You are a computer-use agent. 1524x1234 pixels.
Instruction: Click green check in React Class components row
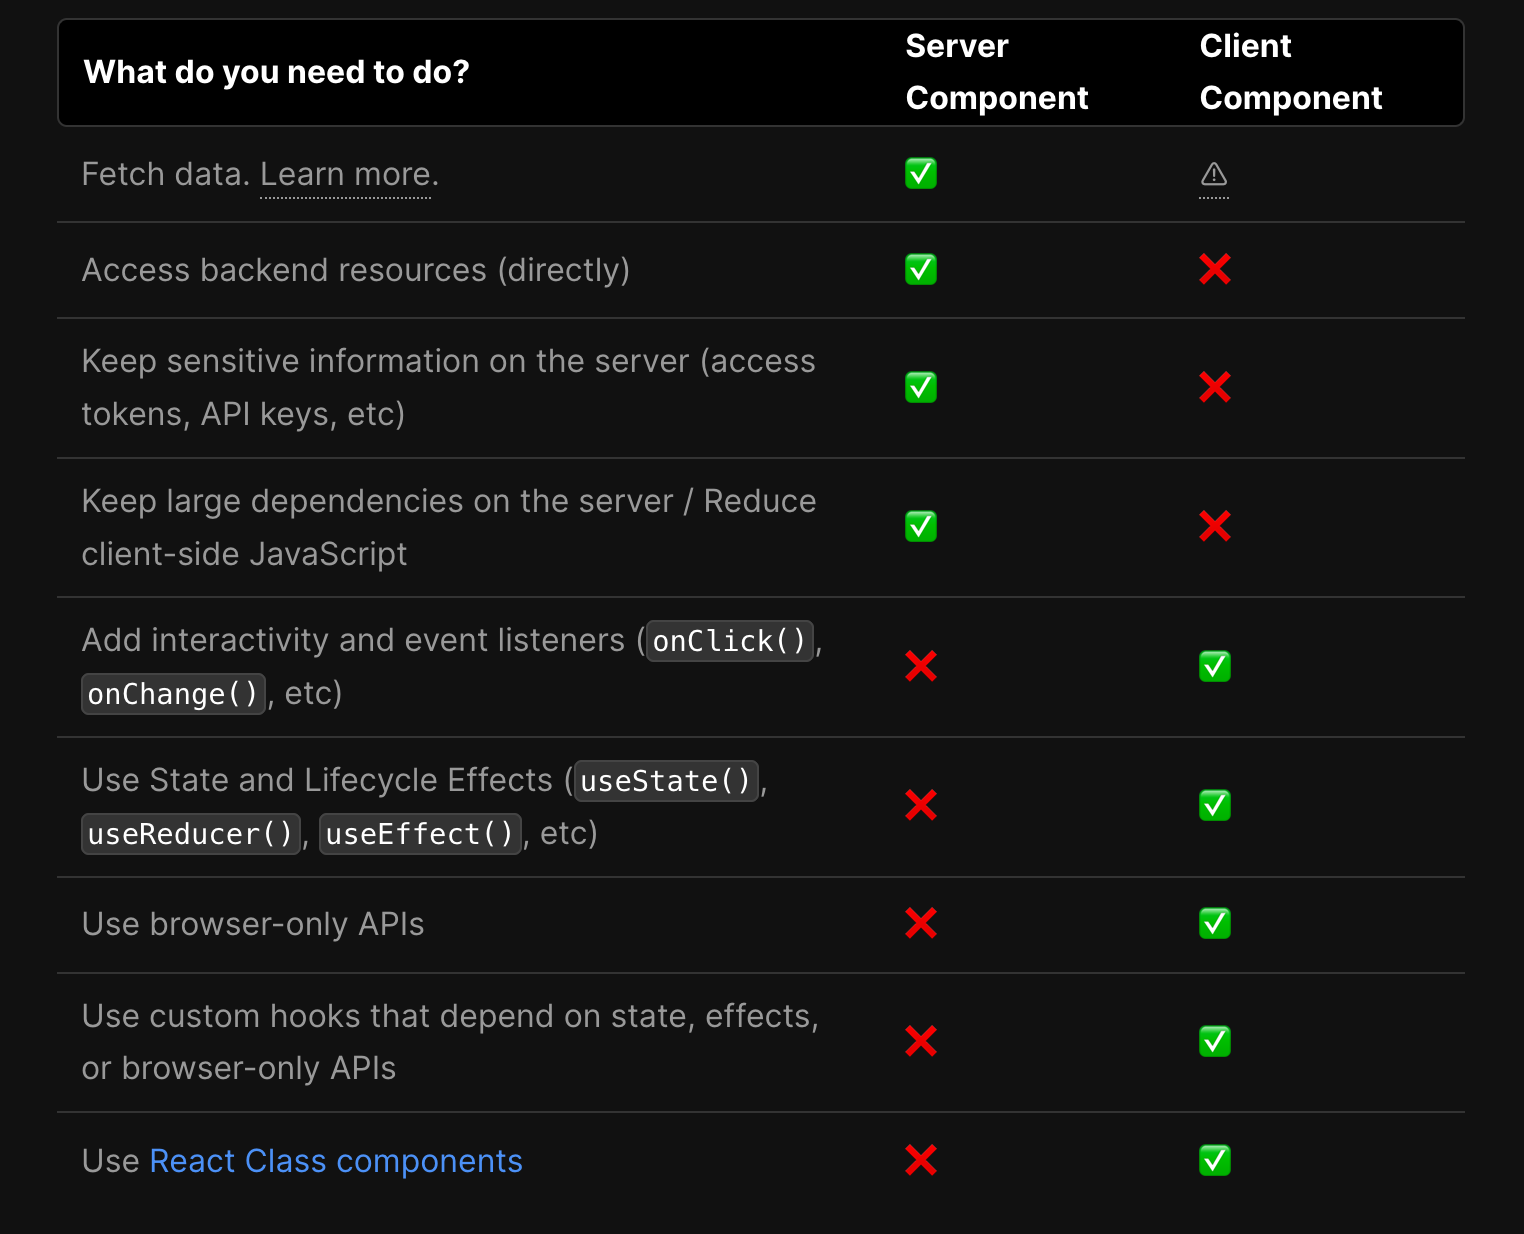pos(1215,1160)
